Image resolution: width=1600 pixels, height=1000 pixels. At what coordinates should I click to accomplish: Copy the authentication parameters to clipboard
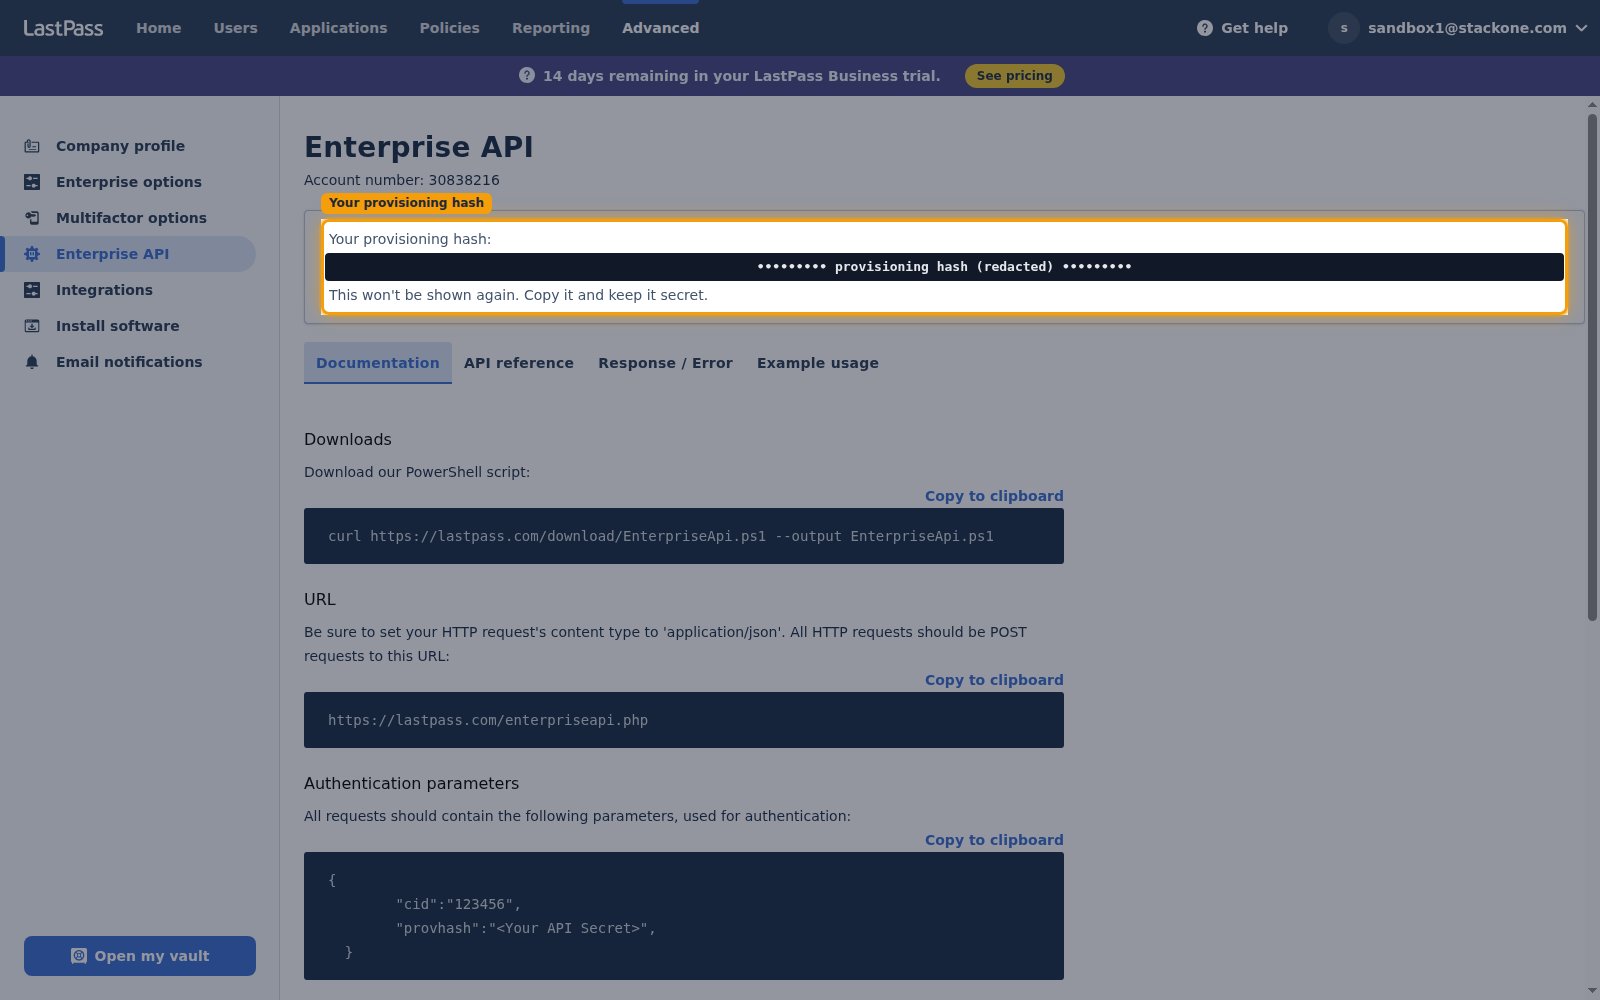(994, 840)
